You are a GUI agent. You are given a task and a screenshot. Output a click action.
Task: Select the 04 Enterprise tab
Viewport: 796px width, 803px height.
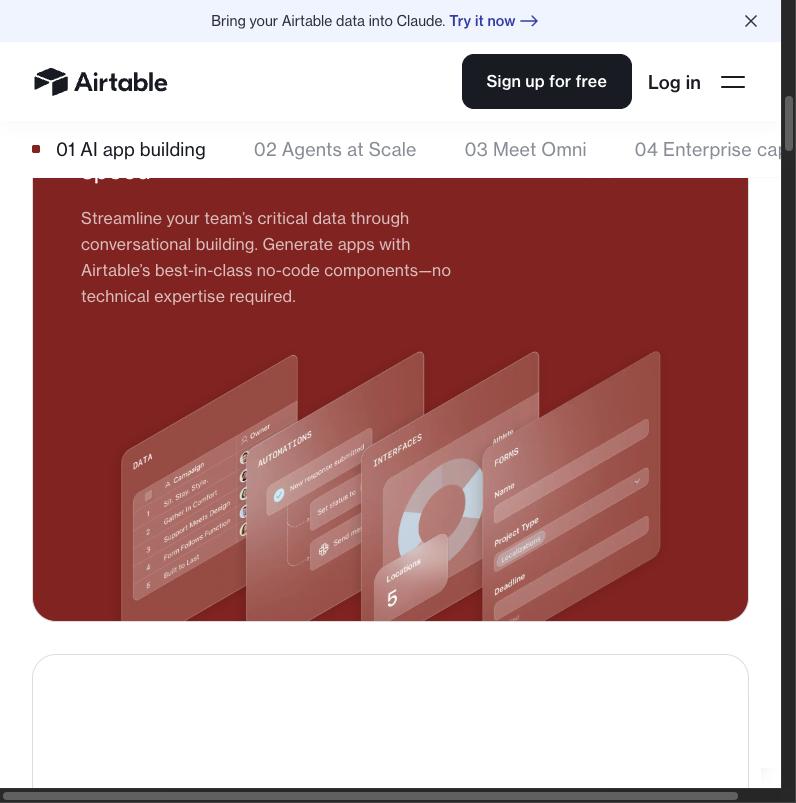click(x=707, y=150)
